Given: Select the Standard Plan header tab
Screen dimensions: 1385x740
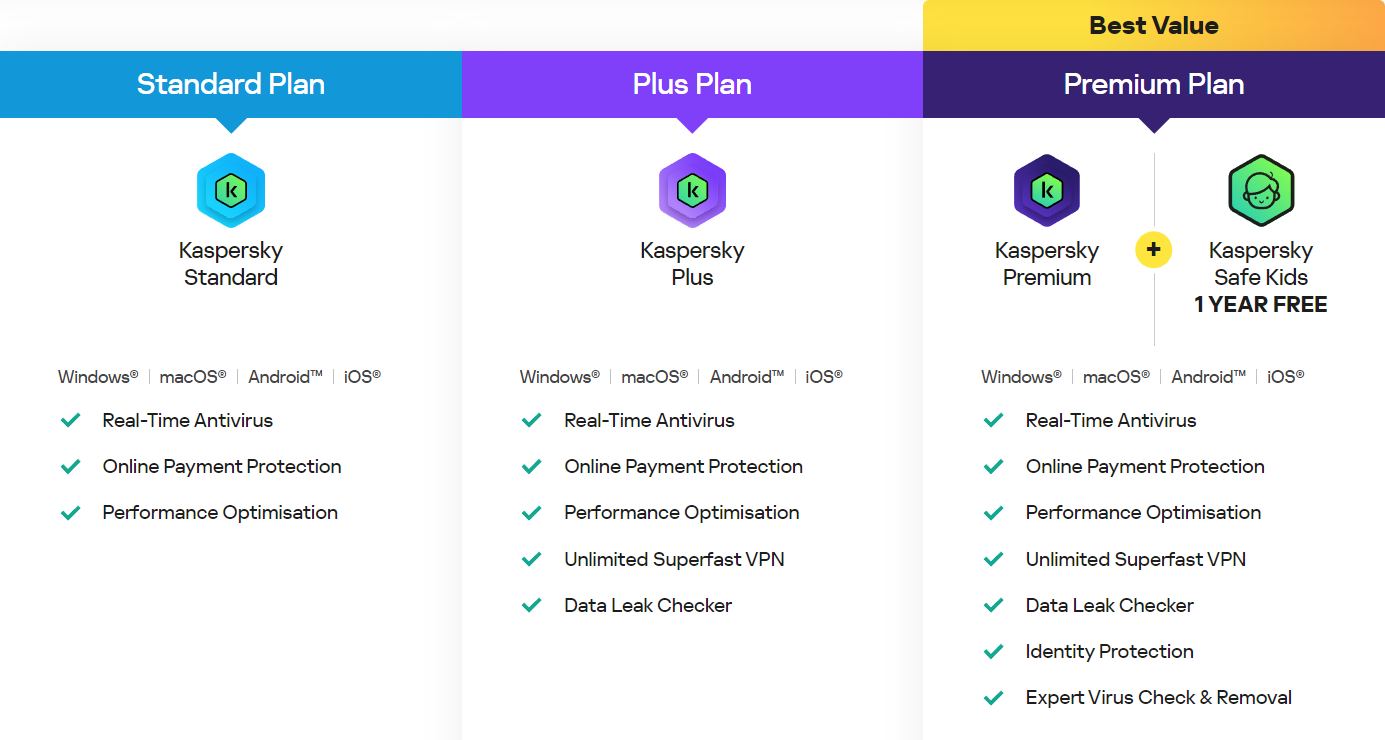Looking at the screenshot, I should coord(231,84).
